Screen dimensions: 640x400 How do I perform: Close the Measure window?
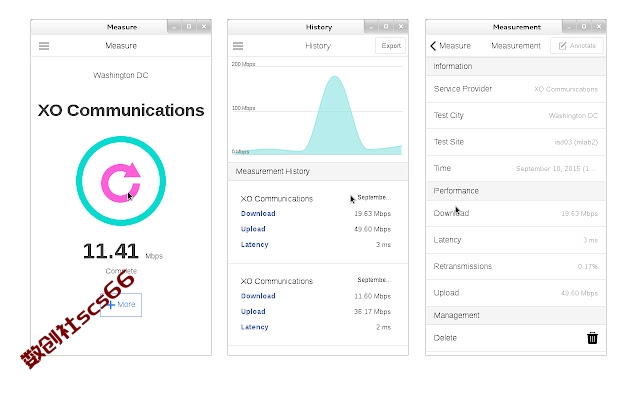pos(204,27)
